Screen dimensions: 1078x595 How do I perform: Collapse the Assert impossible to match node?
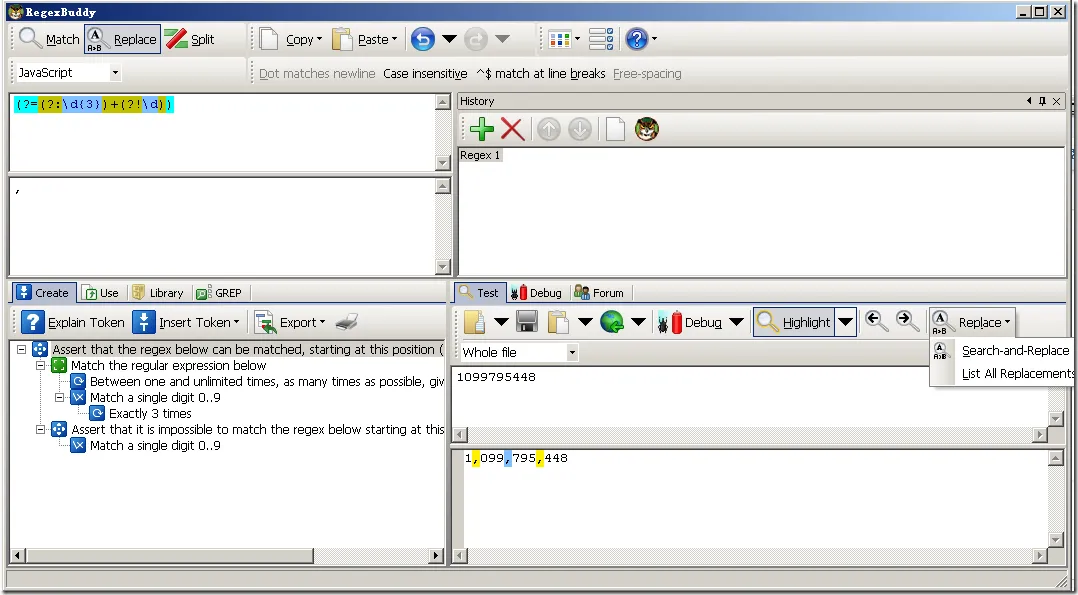point(41,429)
